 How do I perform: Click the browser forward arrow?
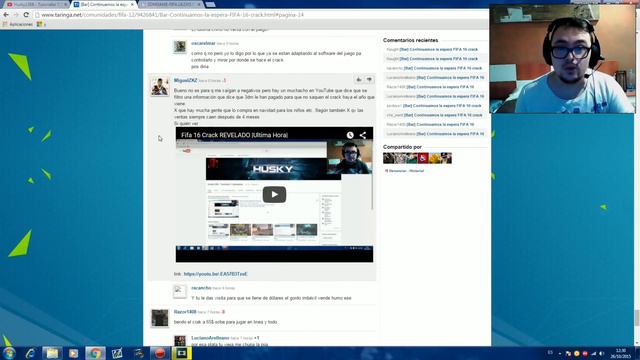16,15
